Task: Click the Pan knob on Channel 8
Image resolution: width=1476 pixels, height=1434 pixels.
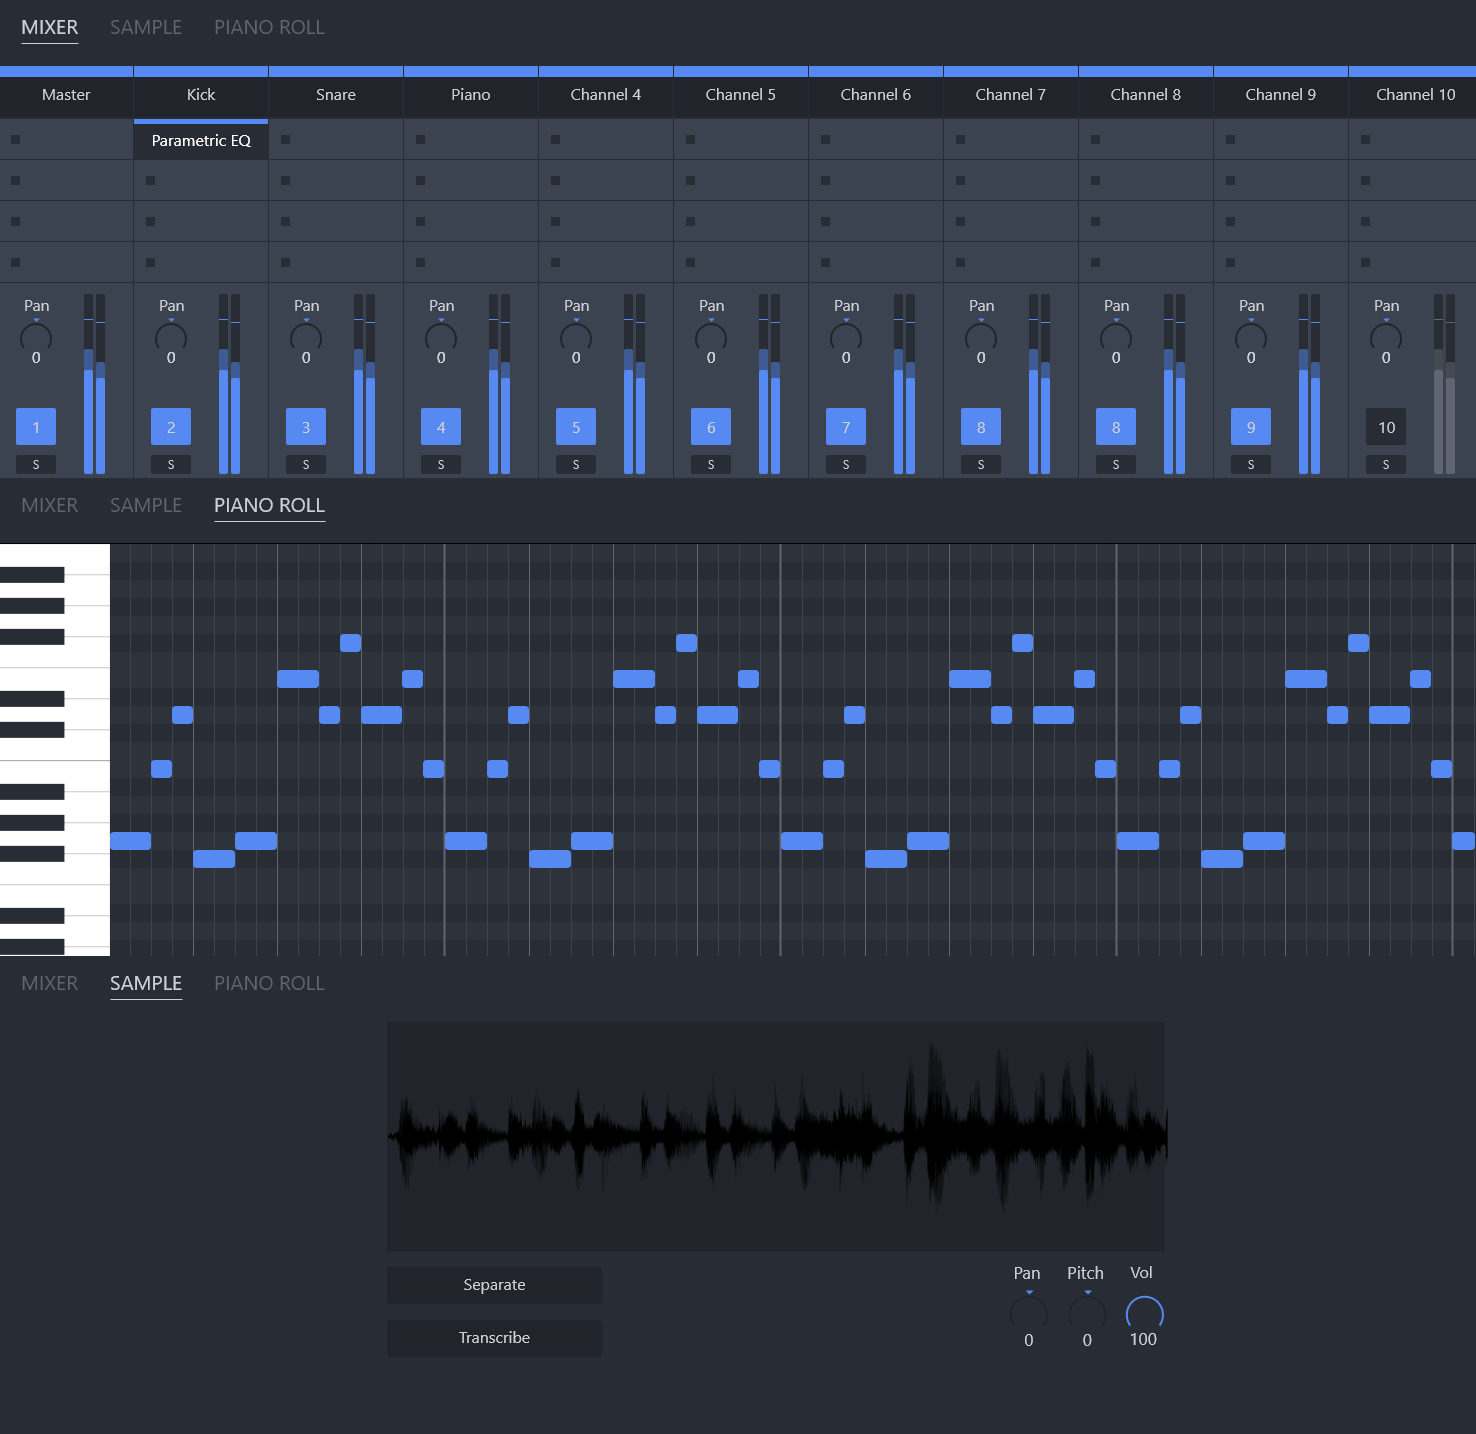Action: pyautogui.click(x=1116, y=337)
